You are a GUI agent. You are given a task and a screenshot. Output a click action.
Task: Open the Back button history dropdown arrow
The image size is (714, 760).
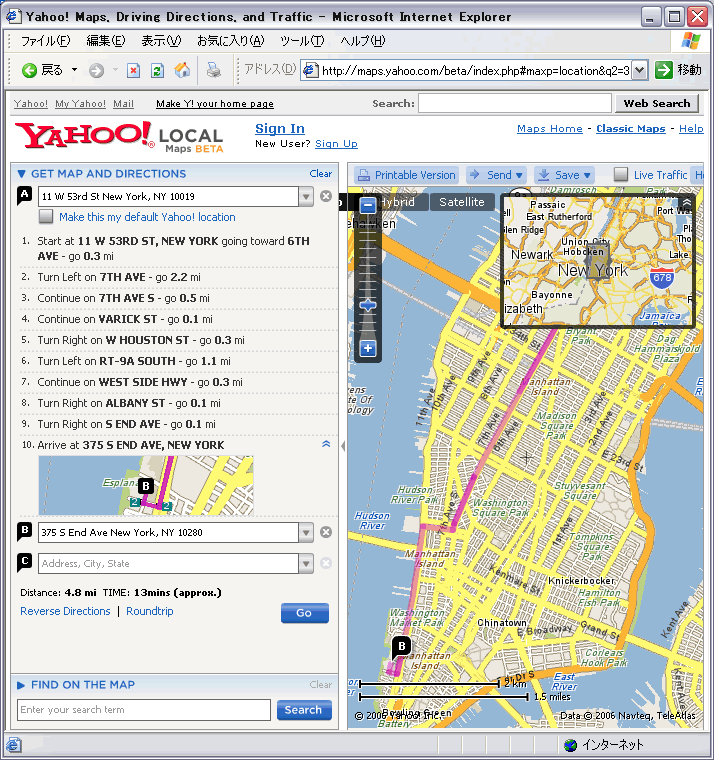74,70
